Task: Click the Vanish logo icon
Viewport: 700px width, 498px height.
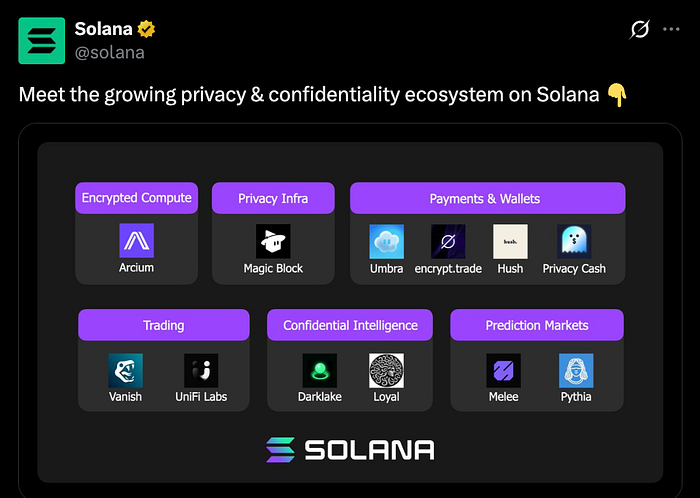Action: coord(125,371)
